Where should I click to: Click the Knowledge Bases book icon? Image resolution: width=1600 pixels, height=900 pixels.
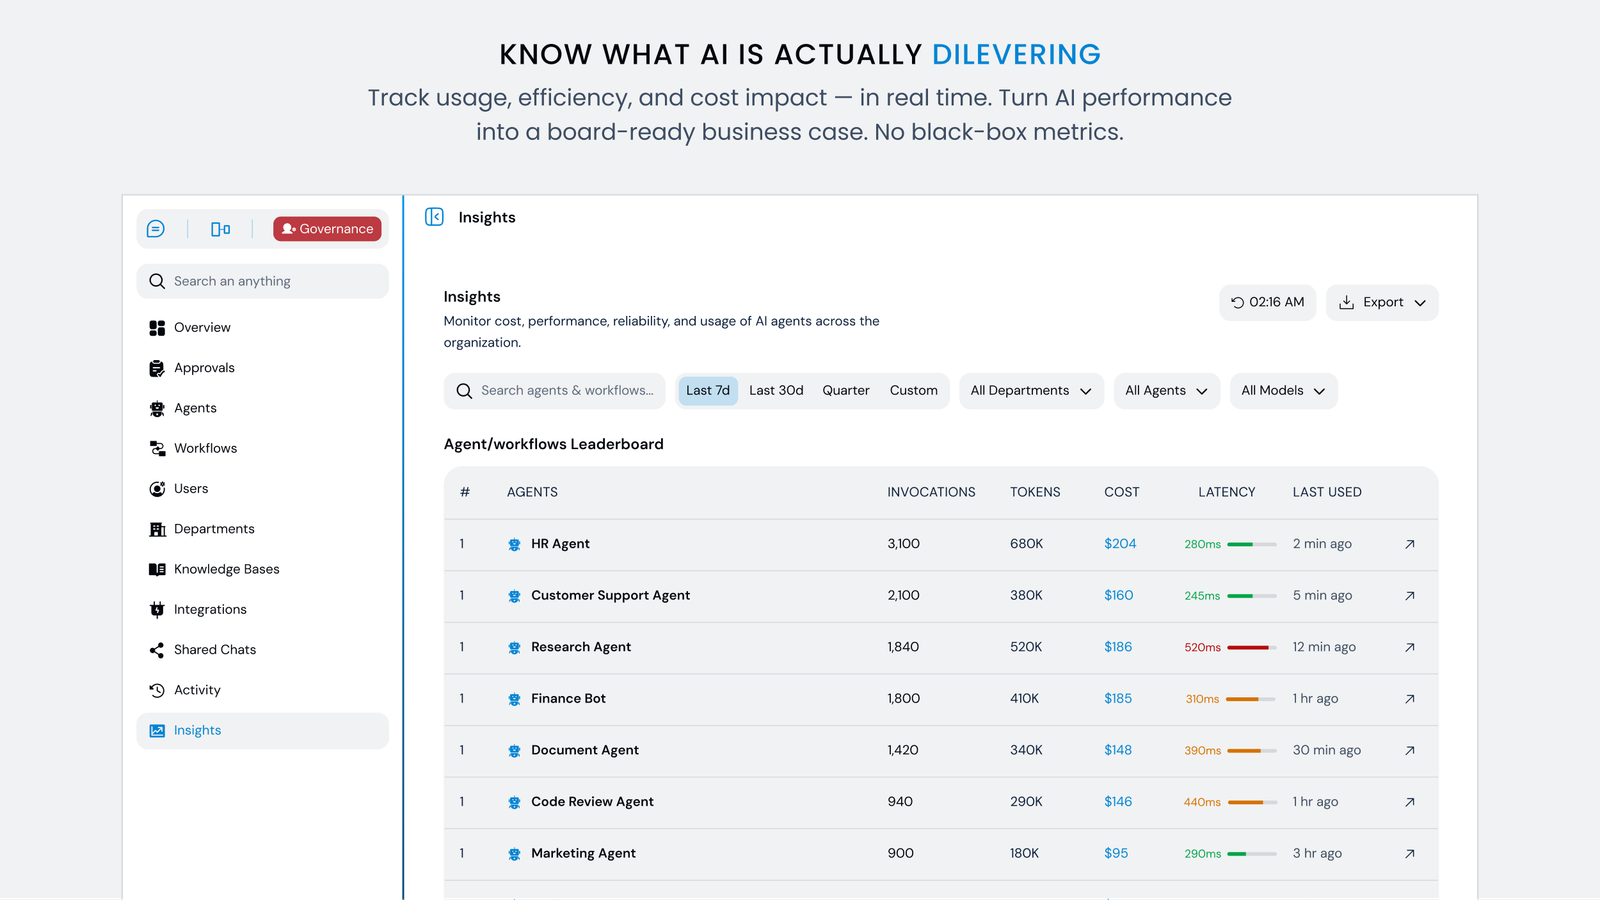[157, 569]
